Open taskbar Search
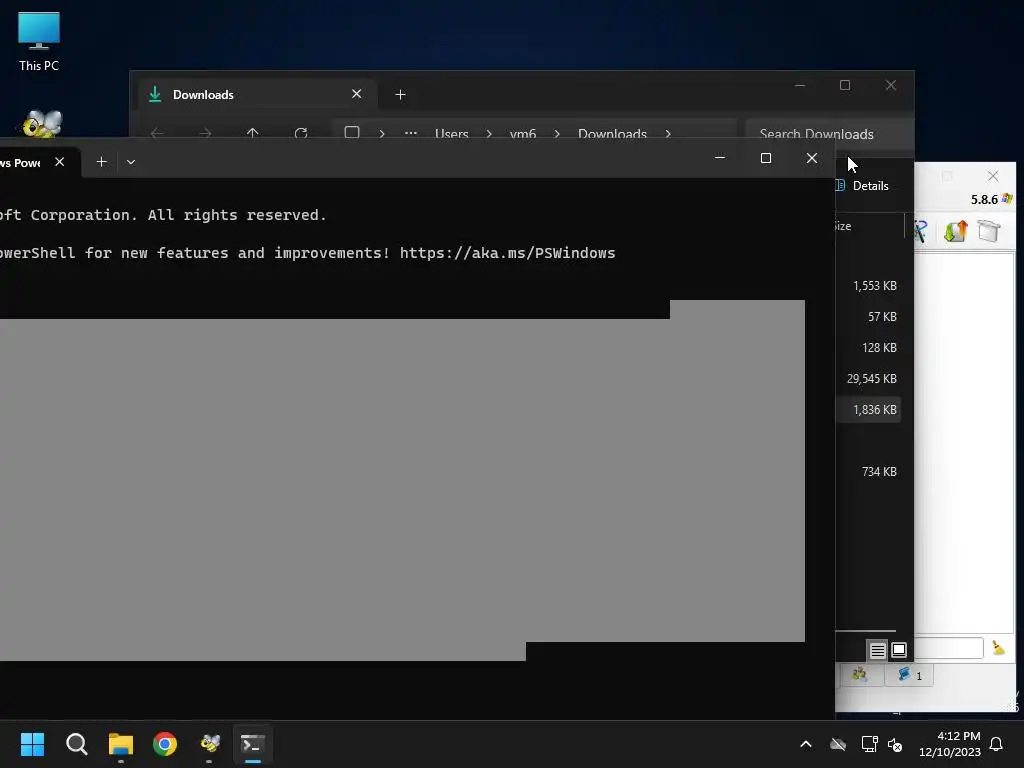This screenshot has width=1024, height=768. 76,744
